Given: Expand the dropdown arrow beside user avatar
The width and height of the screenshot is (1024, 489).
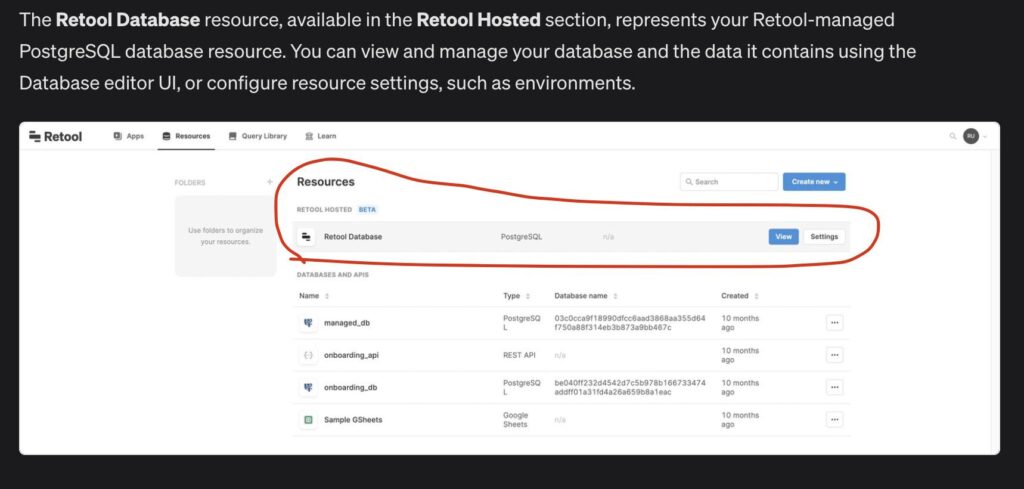Looking at the screenshot, I should [x=985, y=137].
